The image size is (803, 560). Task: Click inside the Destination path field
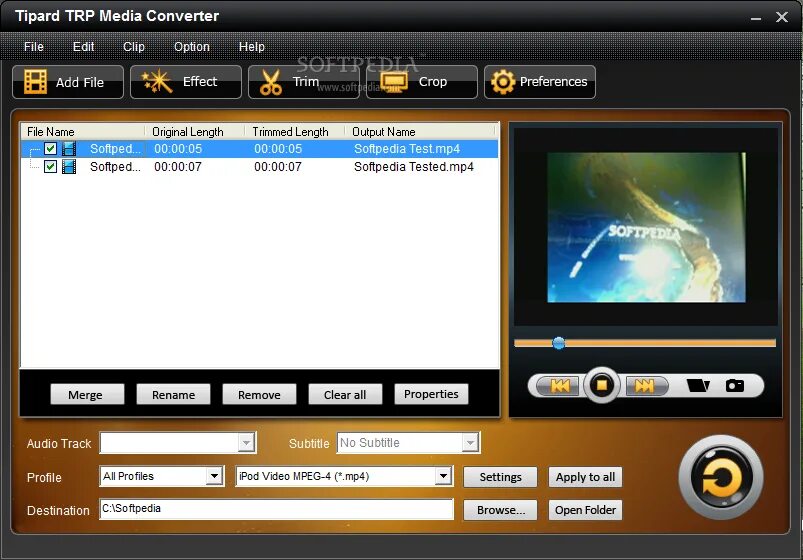point(277,509)
